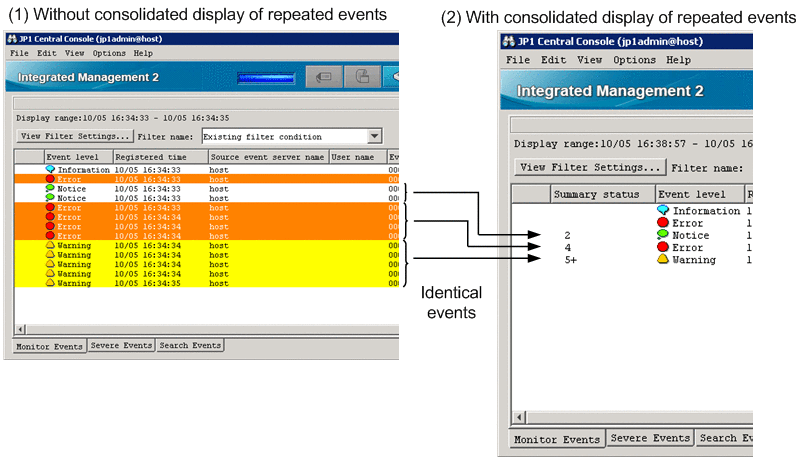Viewport: 800px width, 461px height.
Task: Open Options menu in left console window
Action: [x=109, y=53]
